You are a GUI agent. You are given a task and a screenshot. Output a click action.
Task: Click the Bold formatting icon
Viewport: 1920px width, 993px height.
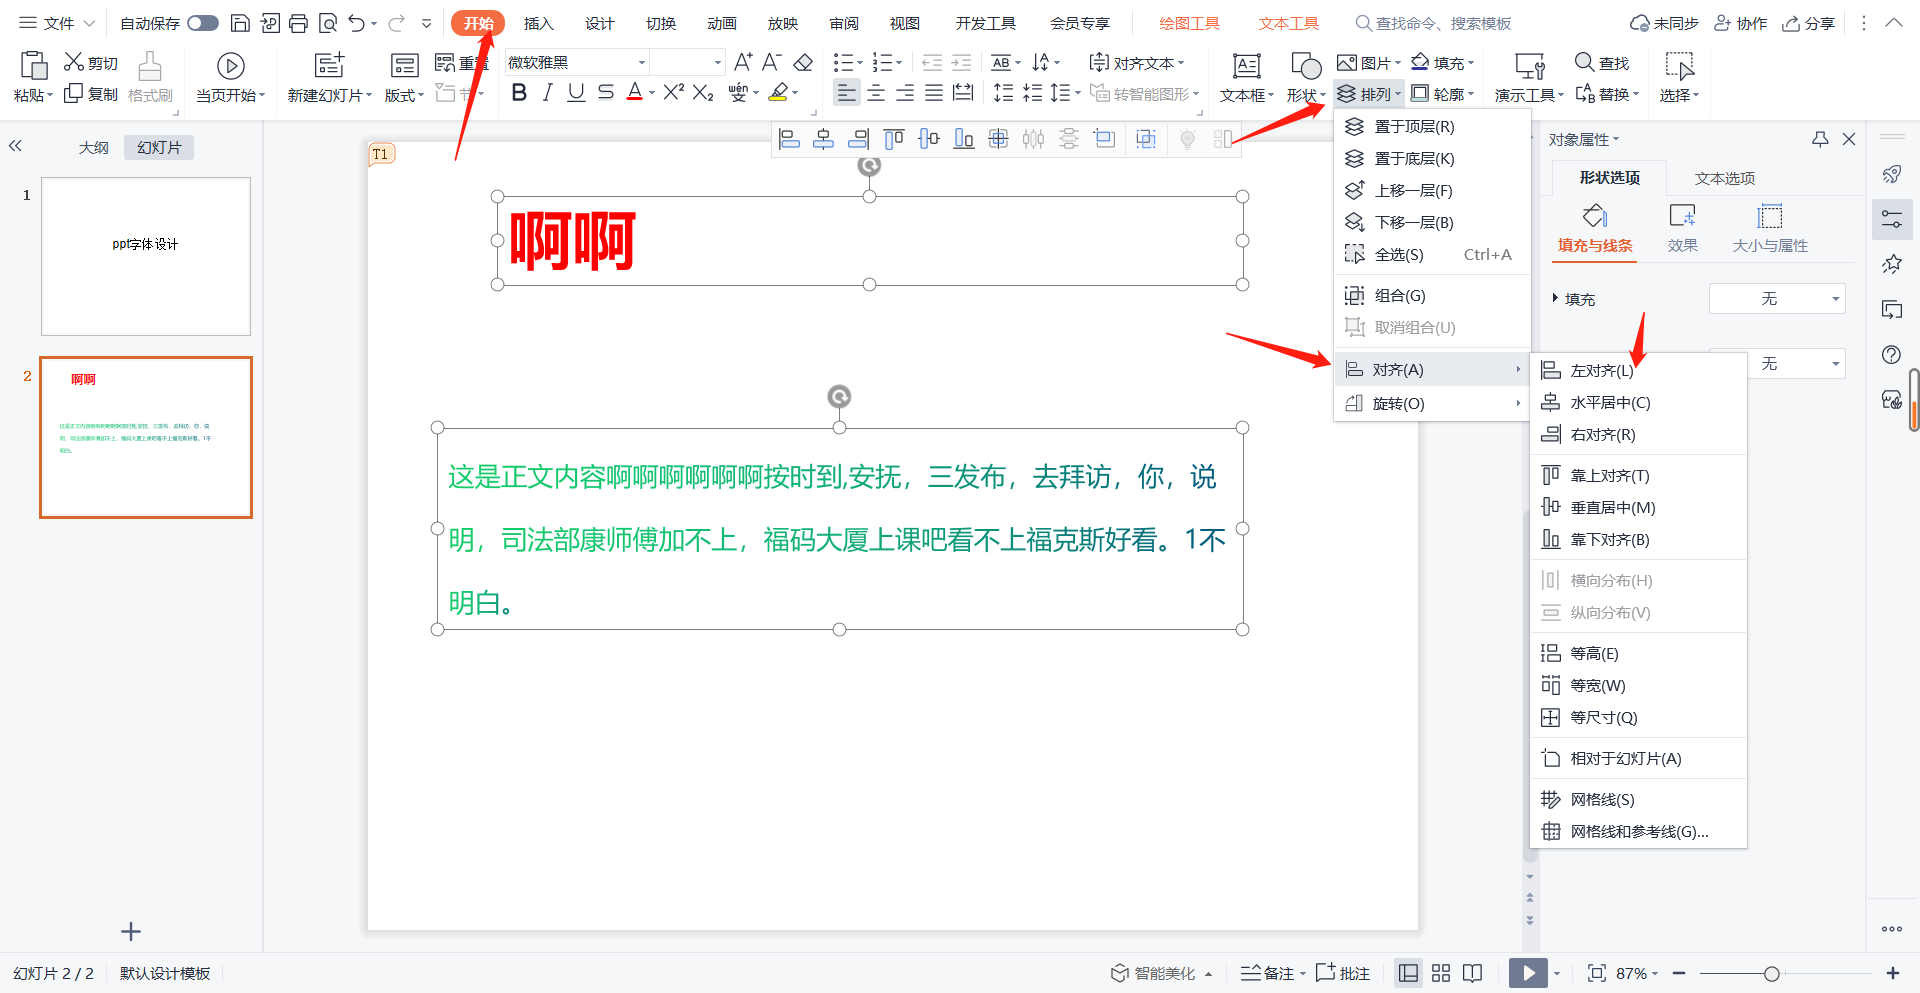(x=518, y=93)
